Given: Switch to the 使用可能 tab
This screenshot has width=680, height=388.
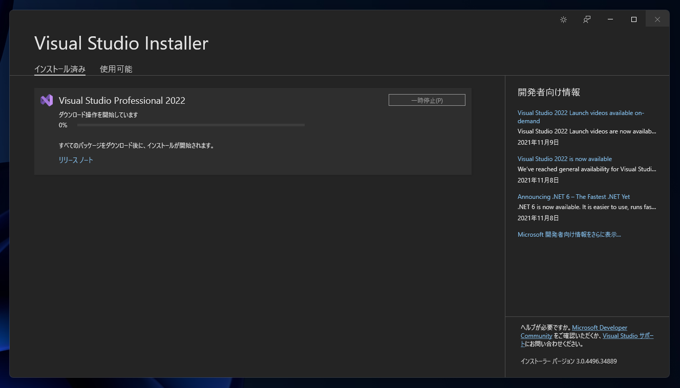Looking at the screenshot, I should coord(116,69).
